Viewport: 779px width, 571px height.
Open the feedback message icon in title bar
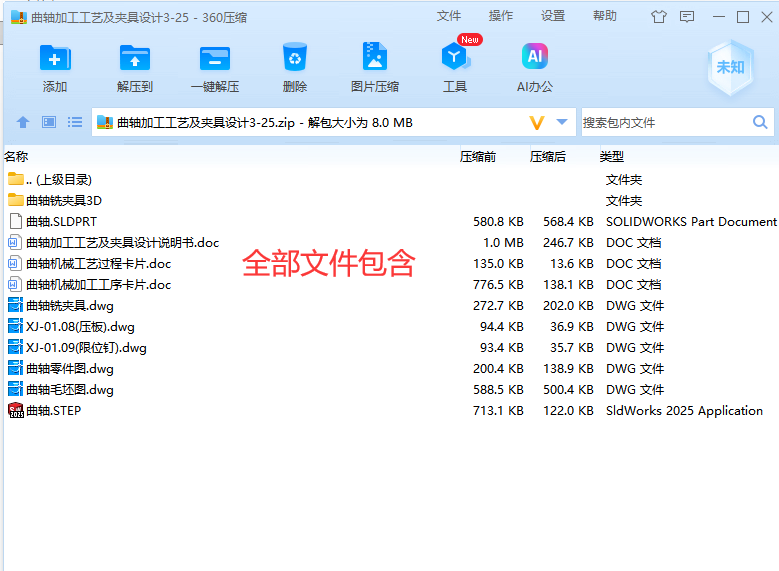(687, 17)
